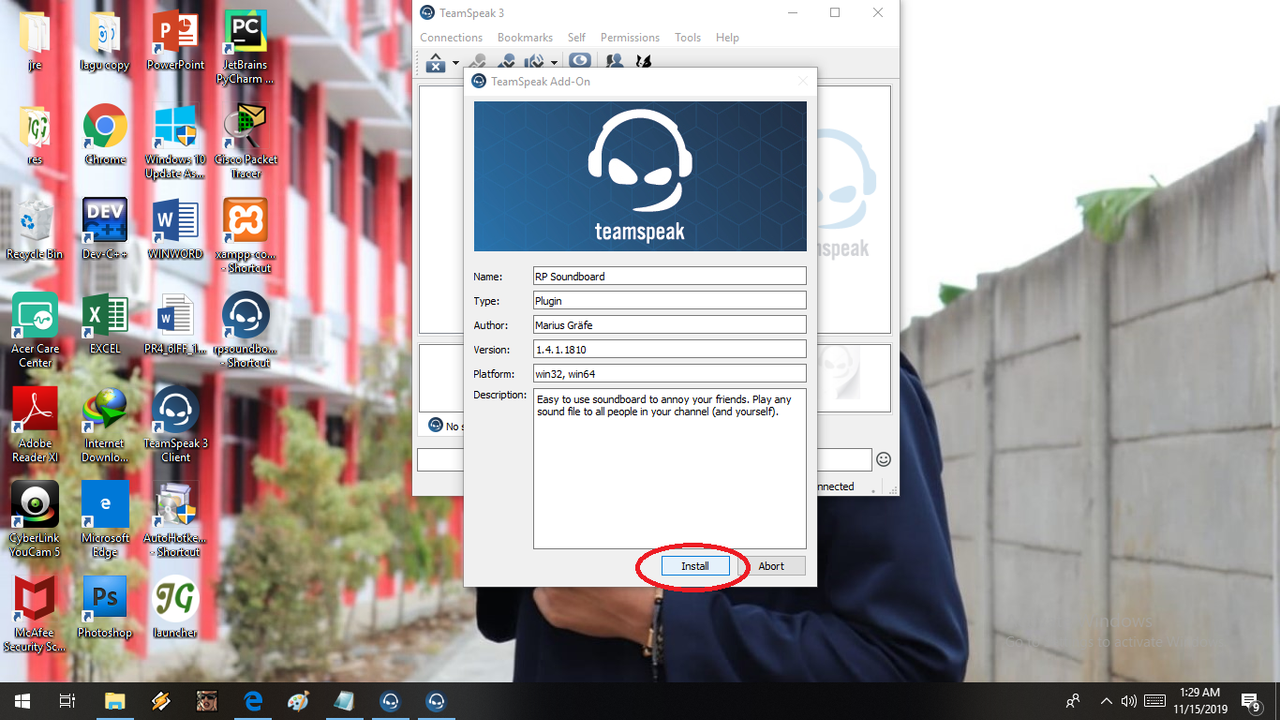Click the subscribe-to-all-channels eye icon
Viewport: 1280px width, 720px height.
[x=580, y=61]
